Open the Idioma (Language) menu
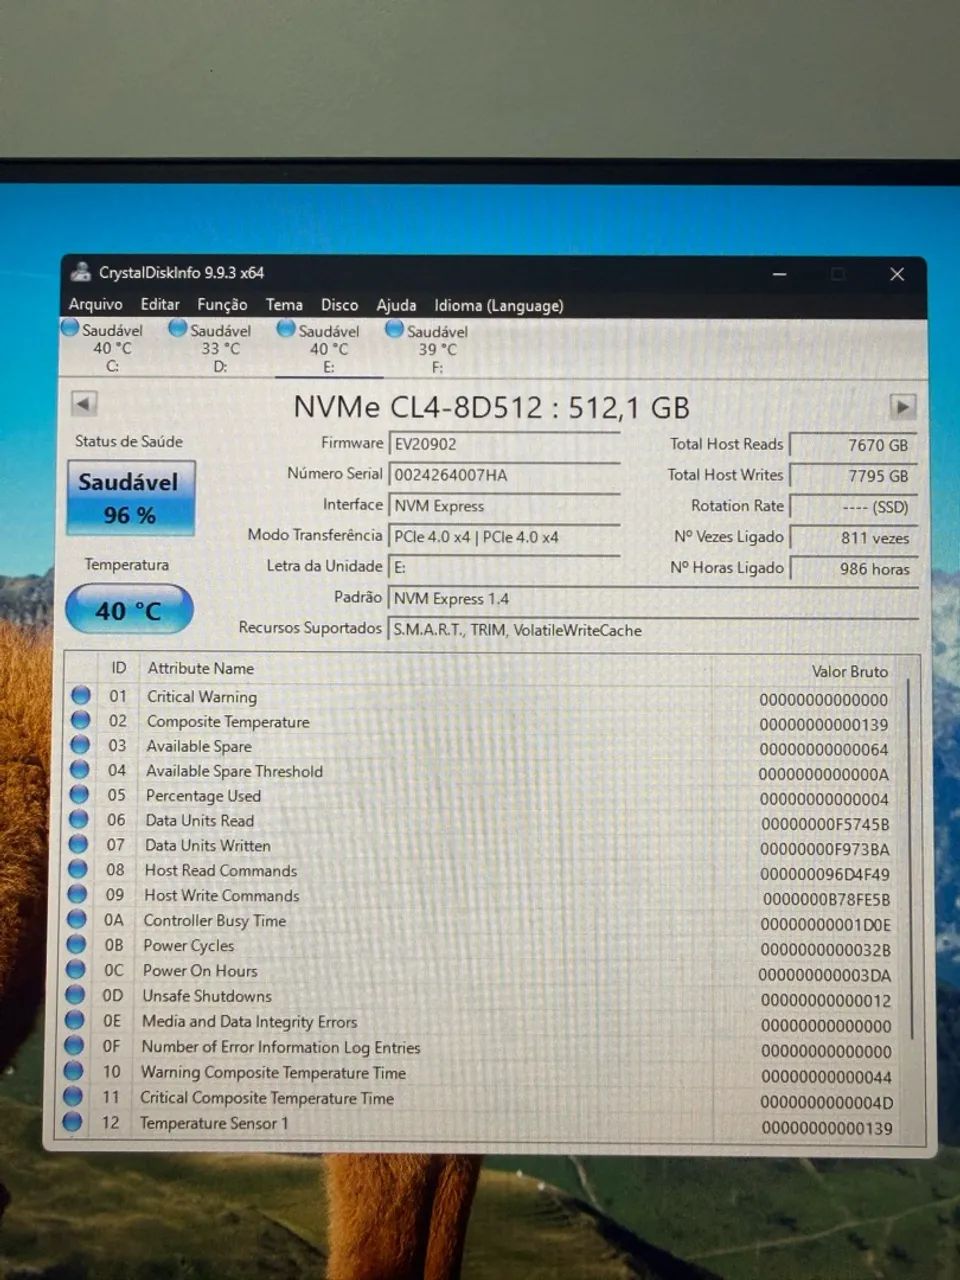Viewport: 960px width, 1280px height. [498, 306]
